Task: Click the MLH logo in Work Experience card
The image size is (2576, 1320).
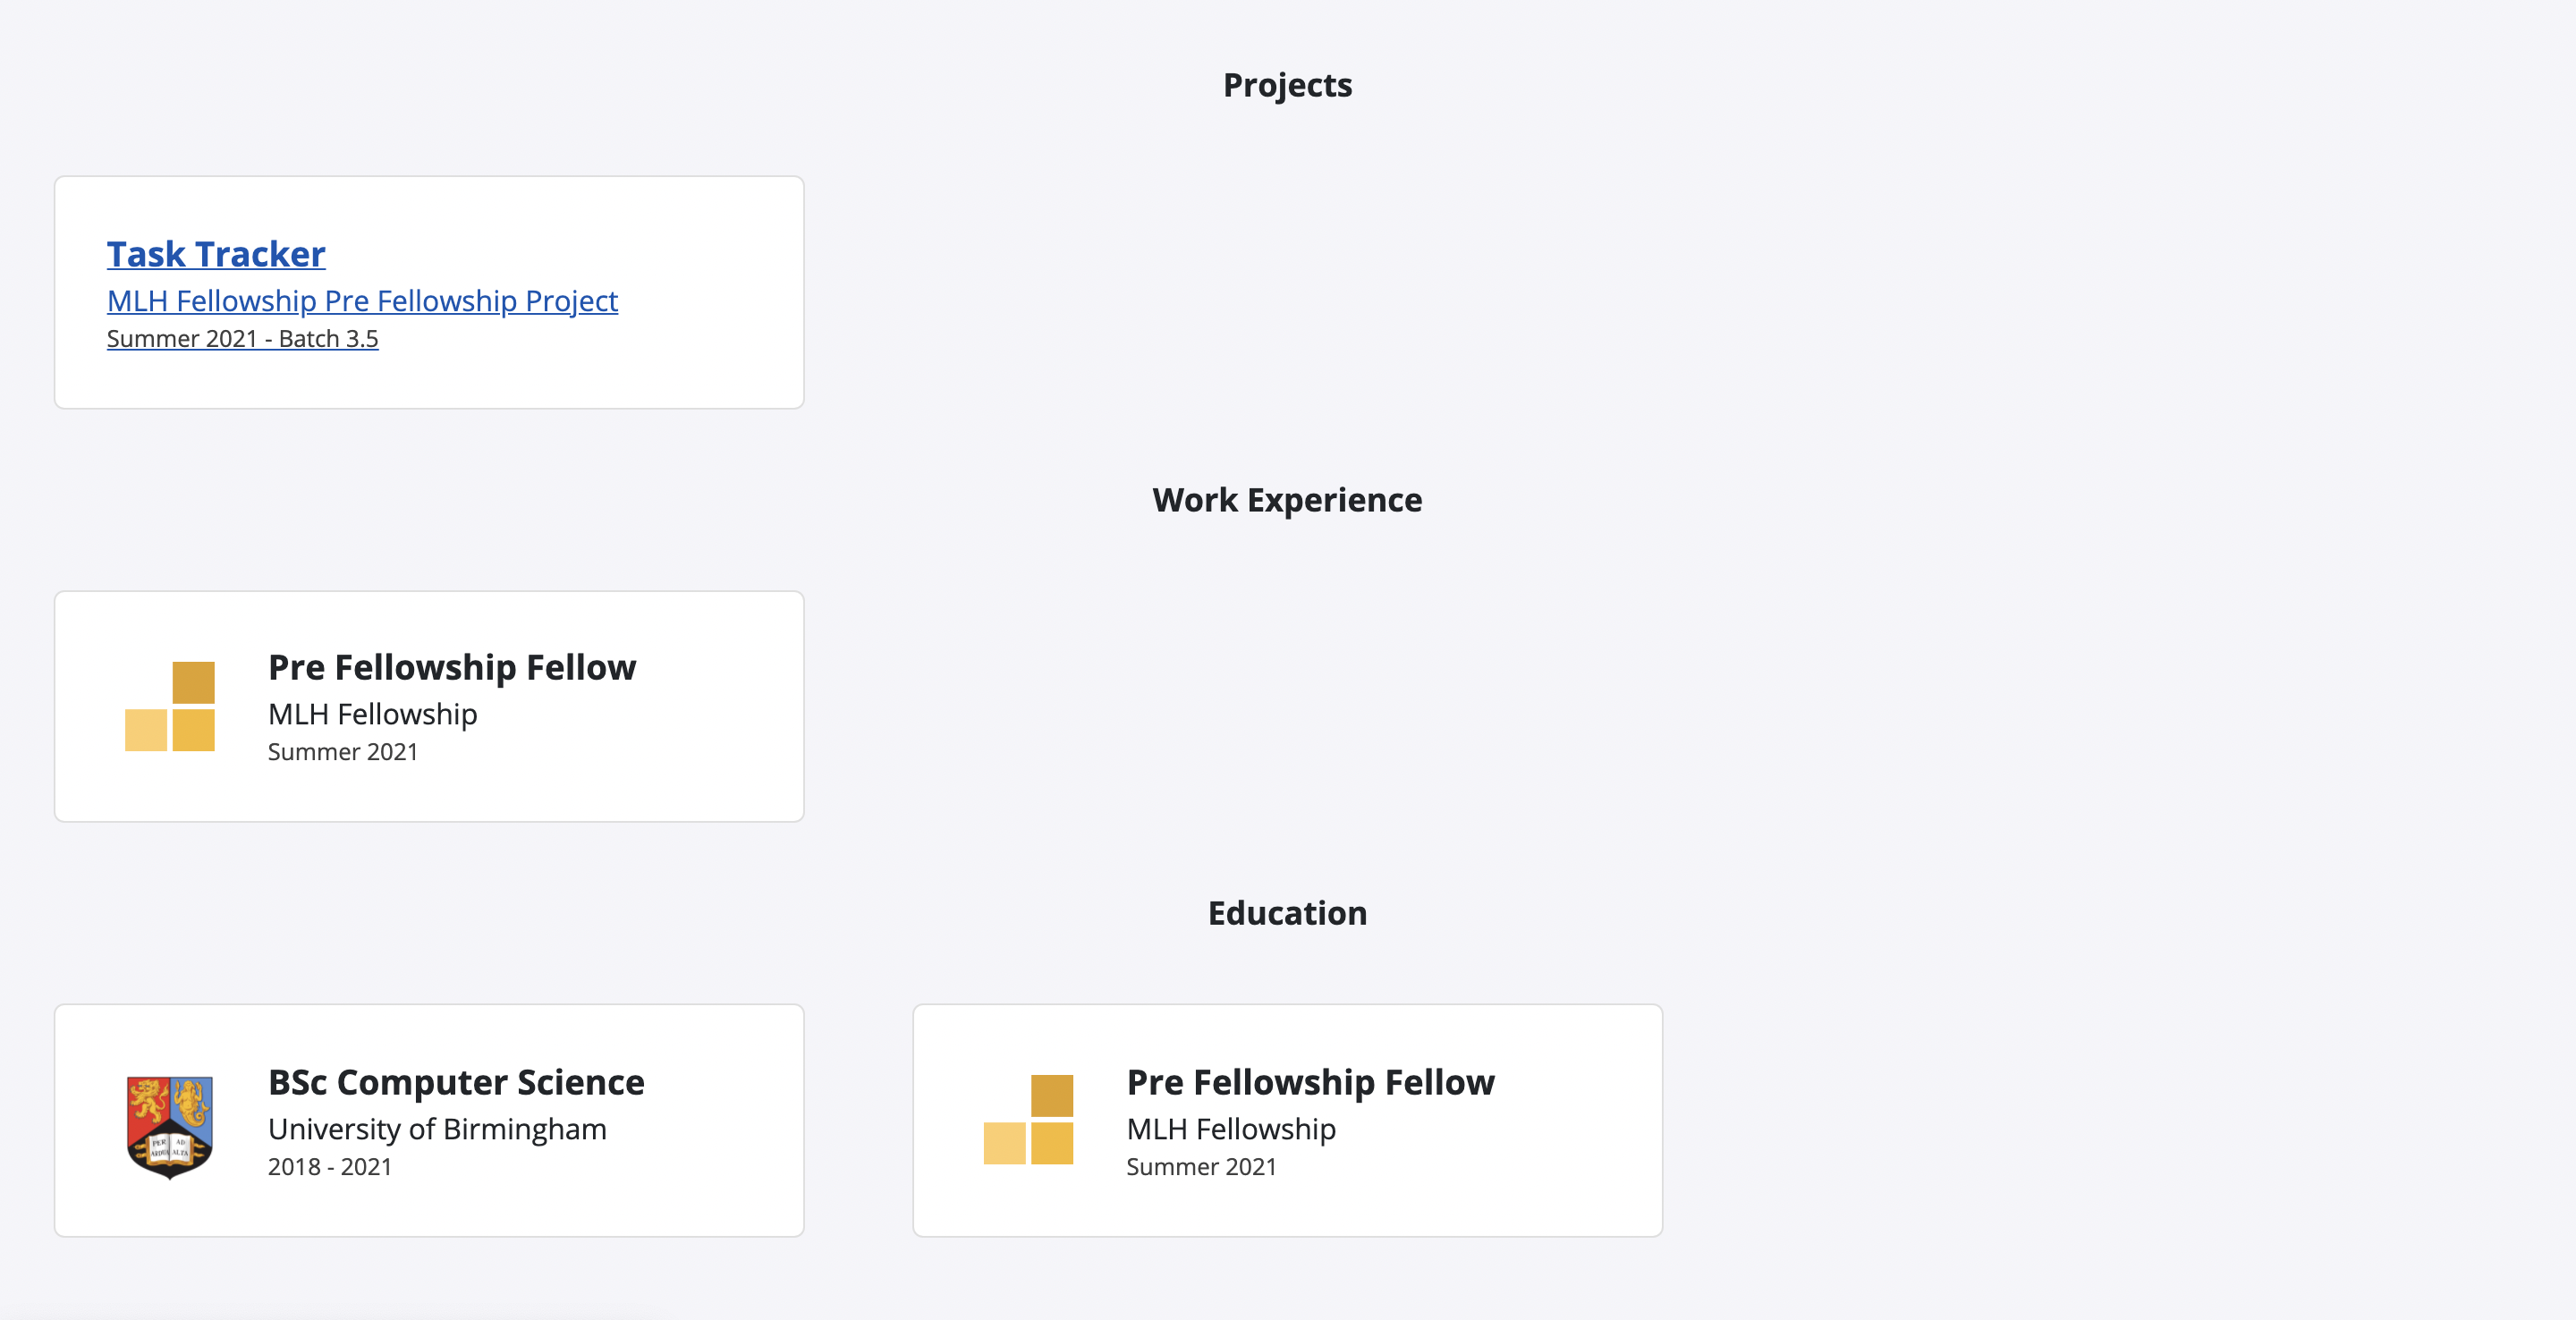Action: pos(170,706)
